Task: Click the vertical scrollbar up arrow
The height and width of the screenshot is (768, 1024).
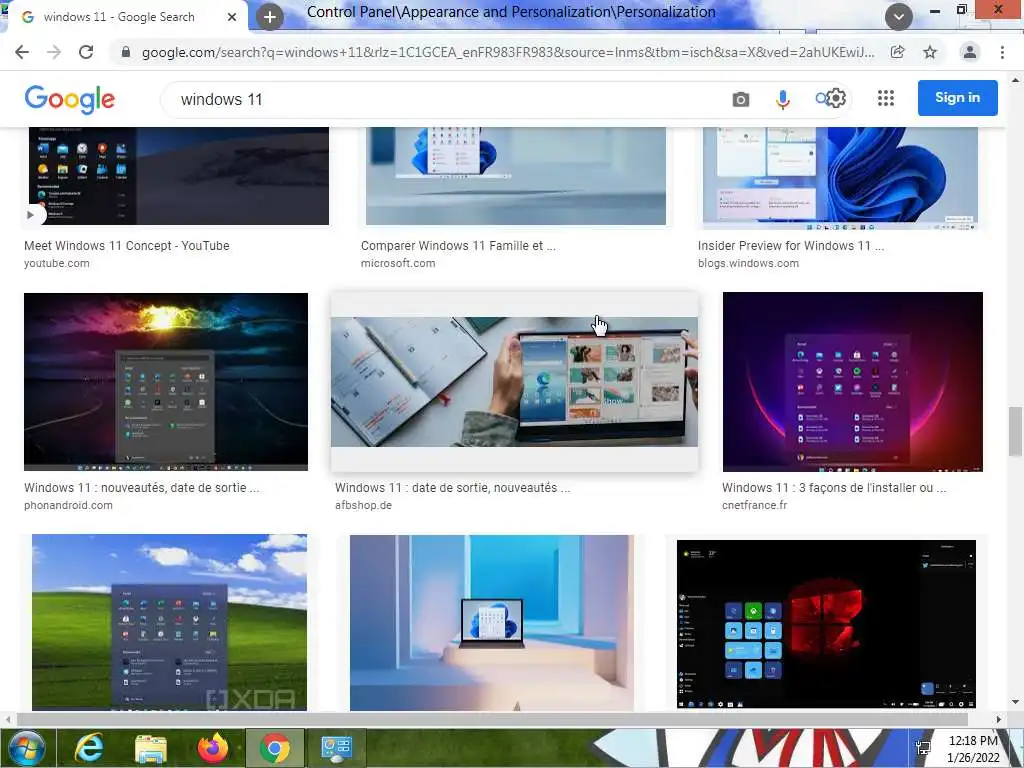Action: (1015, 80)
